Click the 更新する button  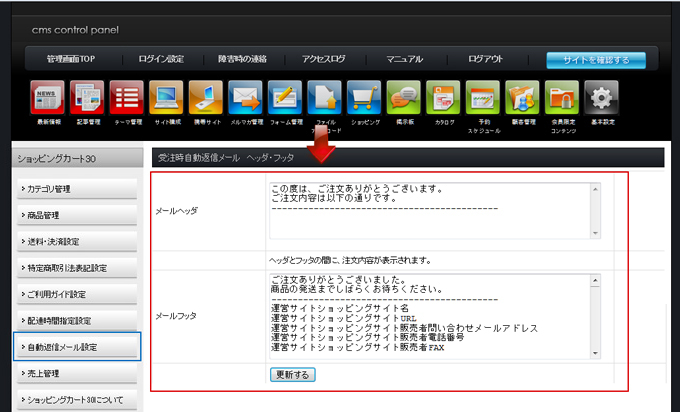coord(292,375)
